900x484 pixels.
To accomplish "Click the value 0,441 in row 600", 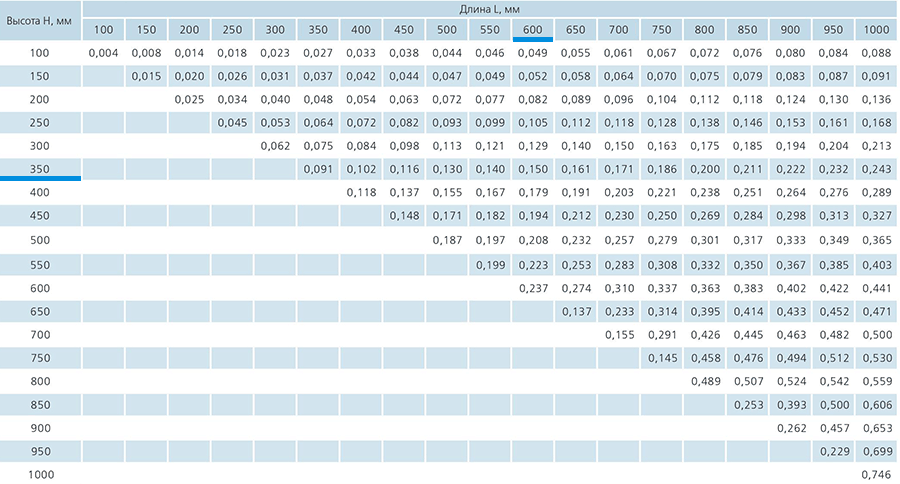I will [876, 289].
